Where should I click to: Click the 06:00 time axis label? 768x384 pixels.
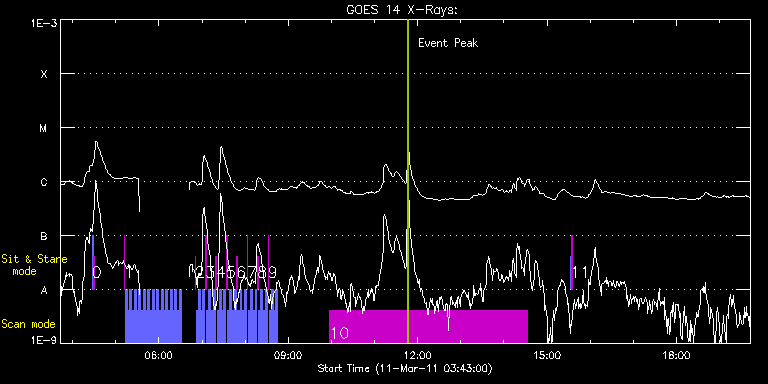point(159,355)
